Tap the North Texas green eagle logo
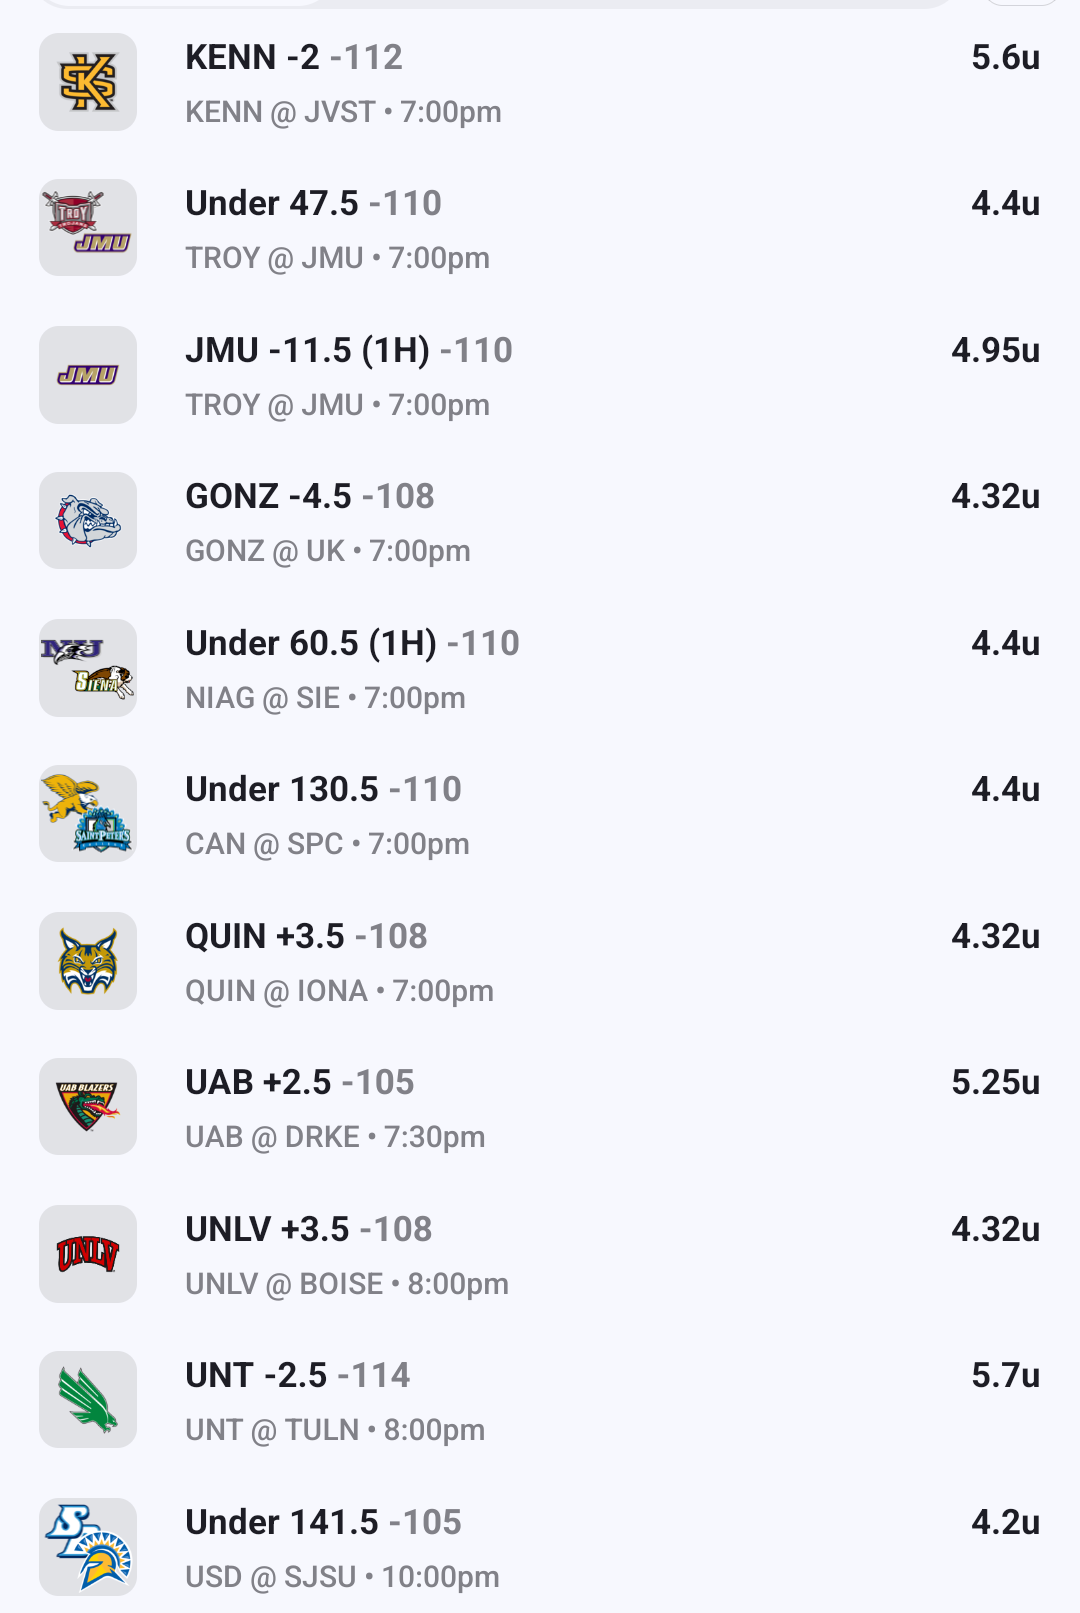 pos(88,1400)
